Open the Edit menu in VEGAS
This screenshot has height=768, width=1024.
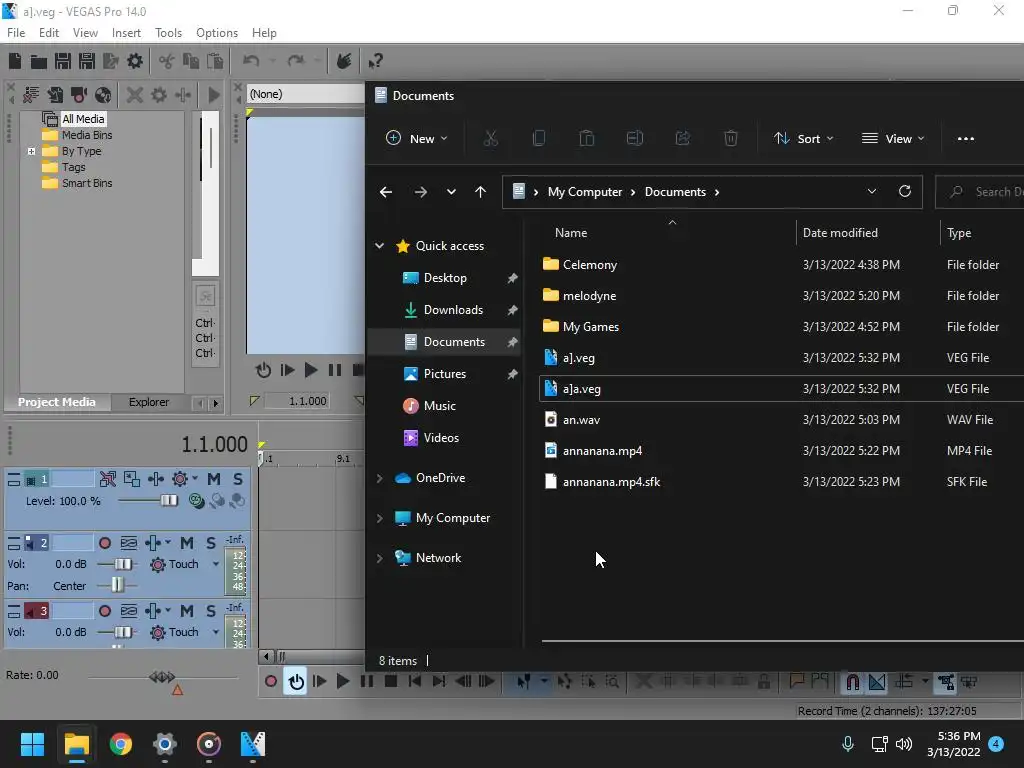(x=49, y=33)
